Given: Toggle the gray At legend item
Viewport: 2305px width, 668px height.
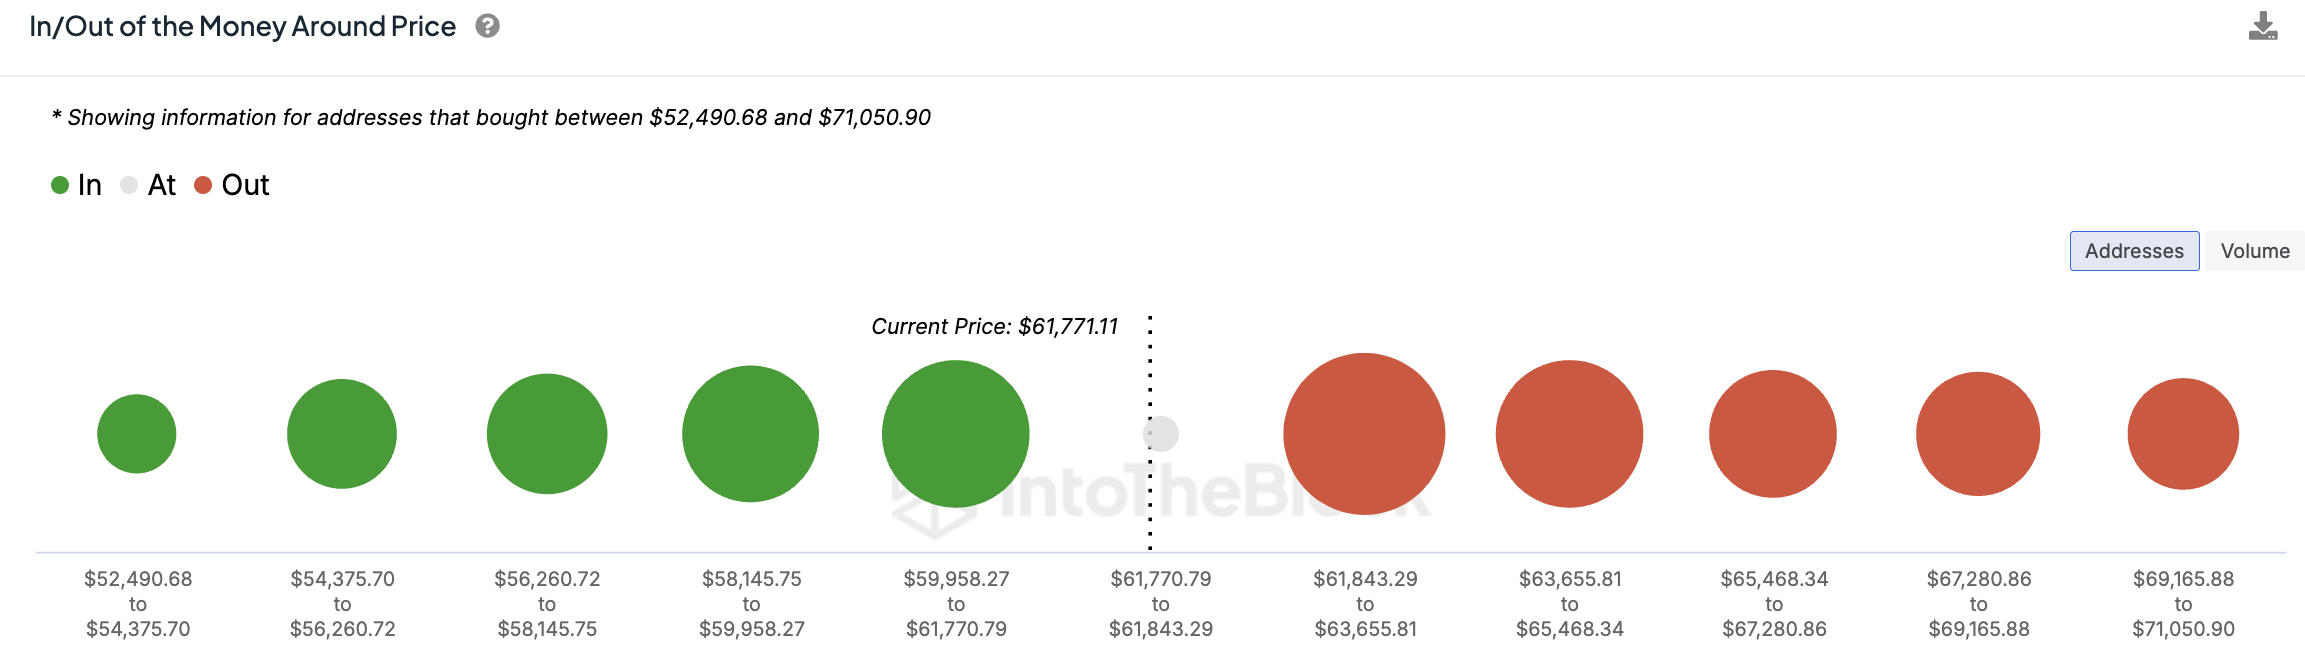Looking at the screenshot, I should click(x=148, y=185).
